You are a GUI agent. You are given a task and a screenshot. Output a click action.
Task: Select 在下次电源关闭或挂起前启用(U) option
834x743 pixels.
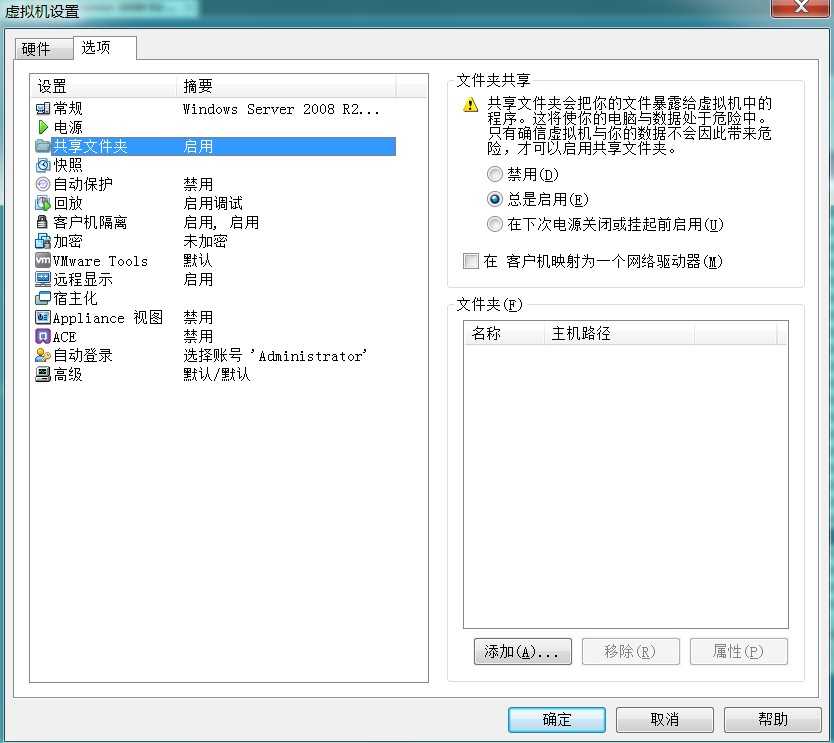tap(495, 224)
